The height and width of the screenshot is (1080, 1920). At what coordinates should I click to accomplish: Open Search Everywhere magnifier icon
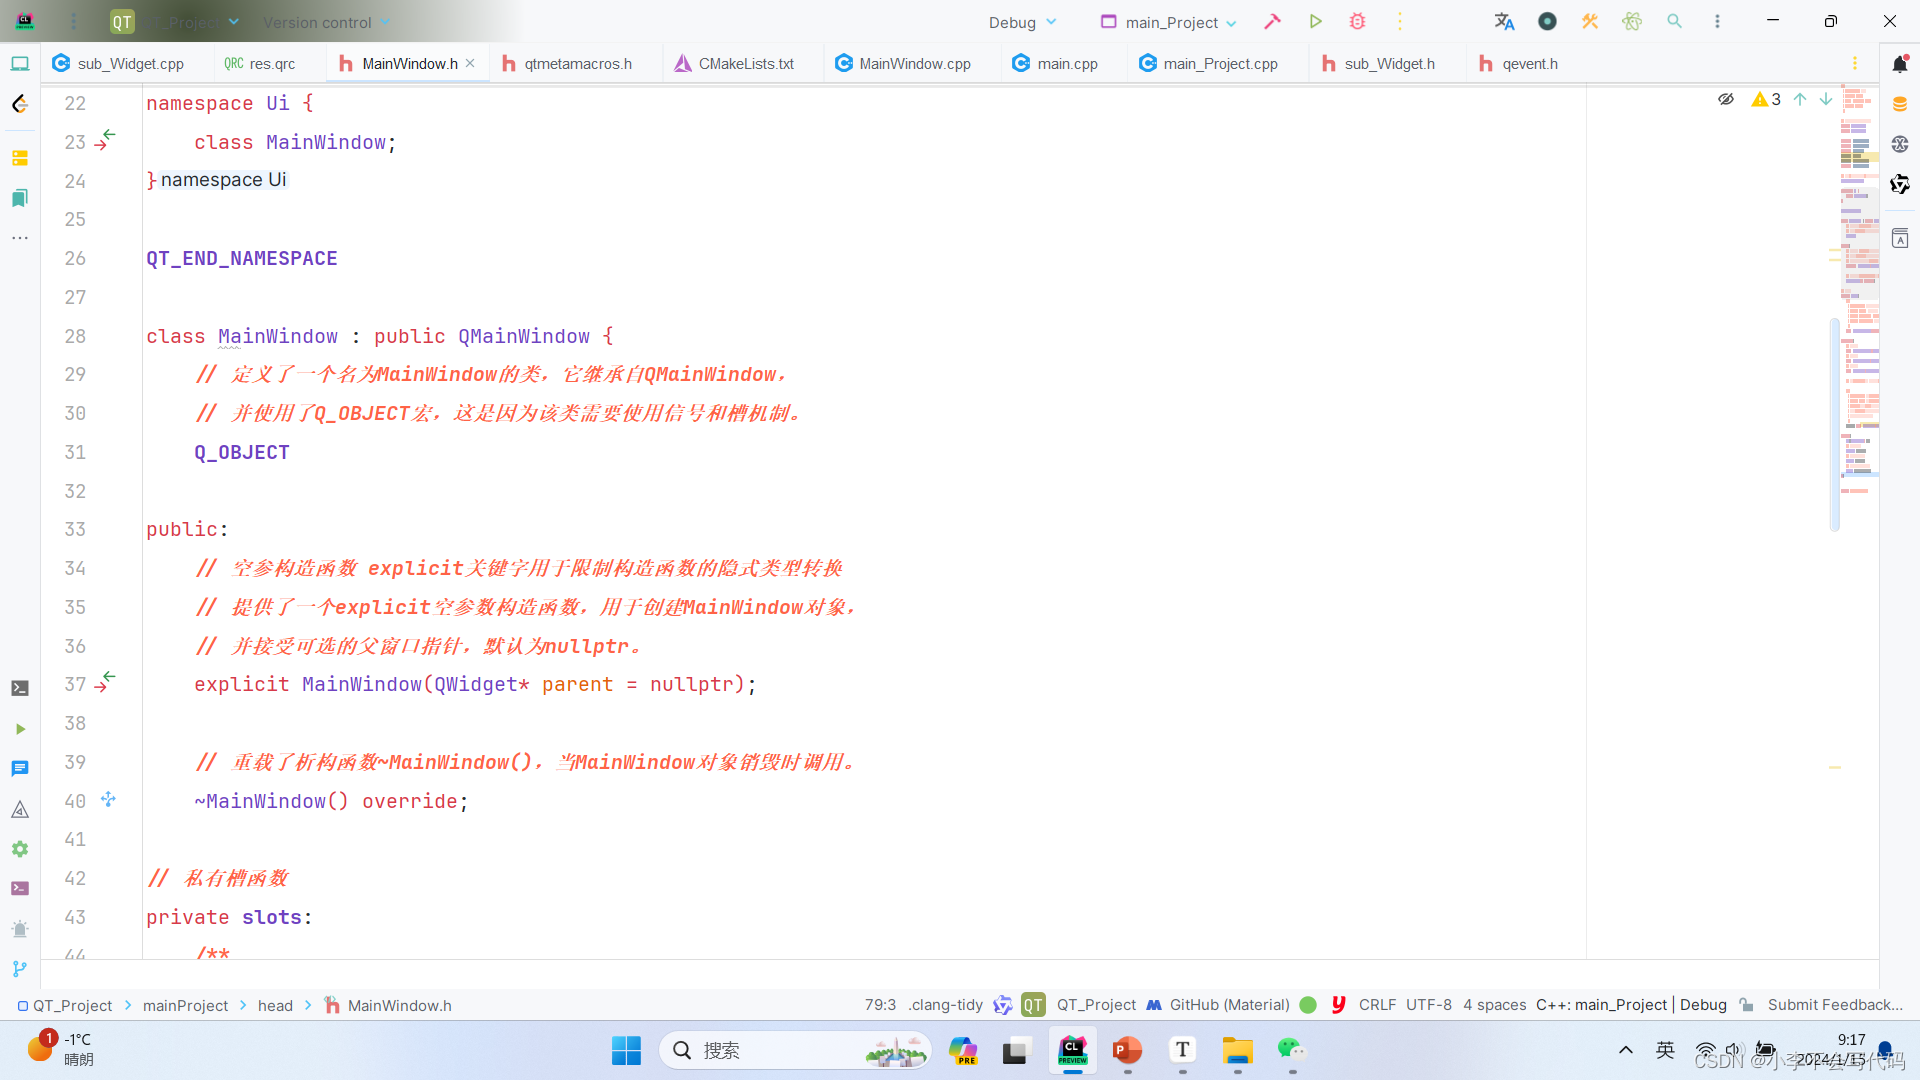click(1674, 21)
